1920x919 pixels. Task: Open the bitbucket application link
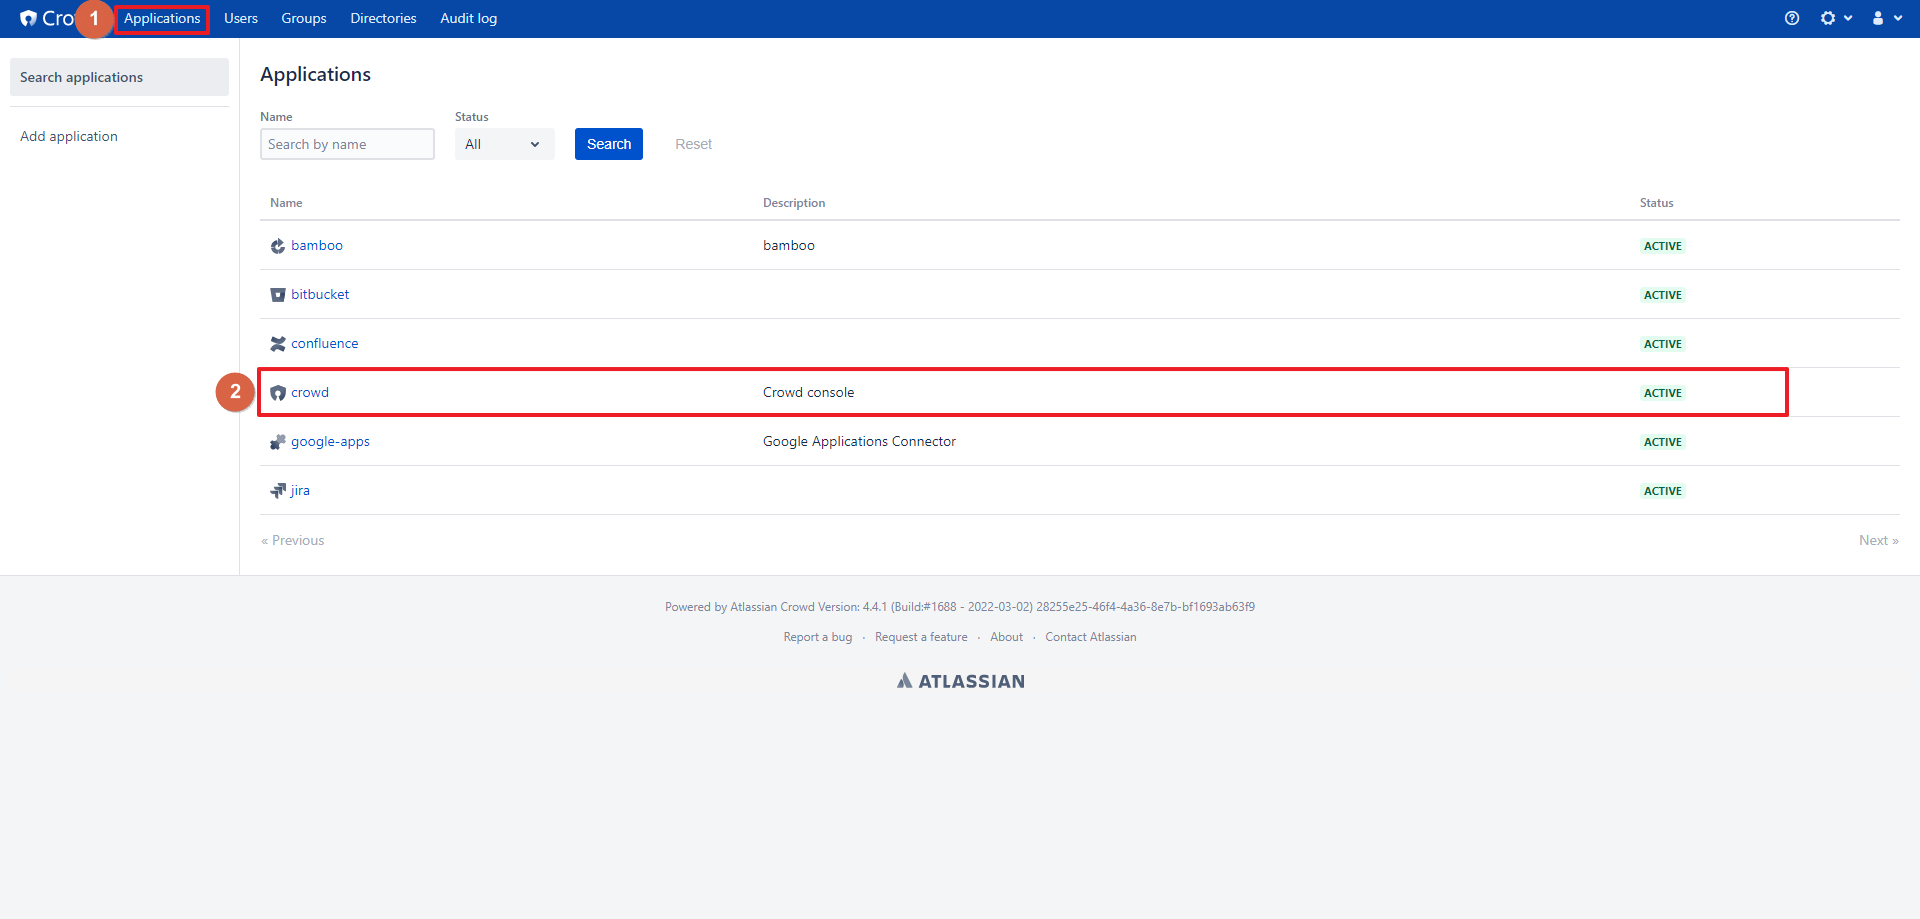[x=320, y=294]
